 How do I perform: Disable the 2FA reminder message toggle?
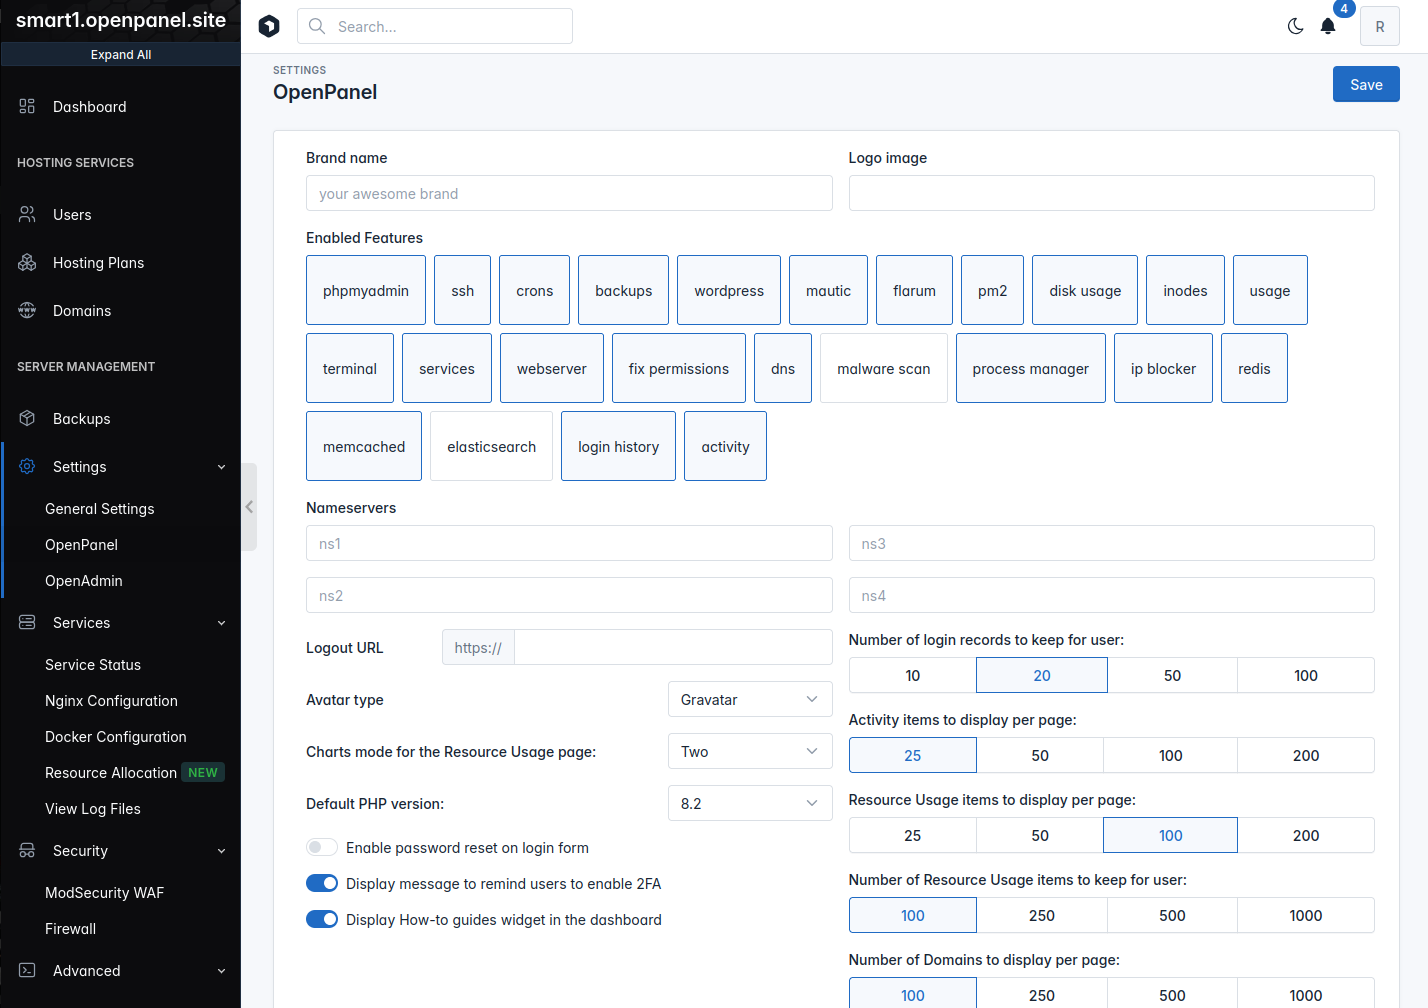point(322,884)
